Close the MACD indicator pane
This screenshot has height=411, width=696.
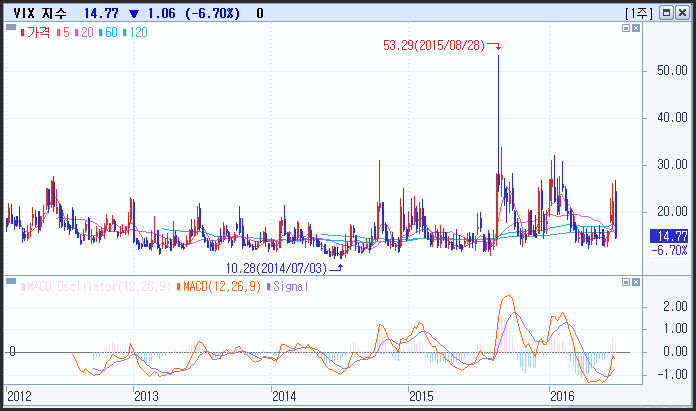click(636, 282)
